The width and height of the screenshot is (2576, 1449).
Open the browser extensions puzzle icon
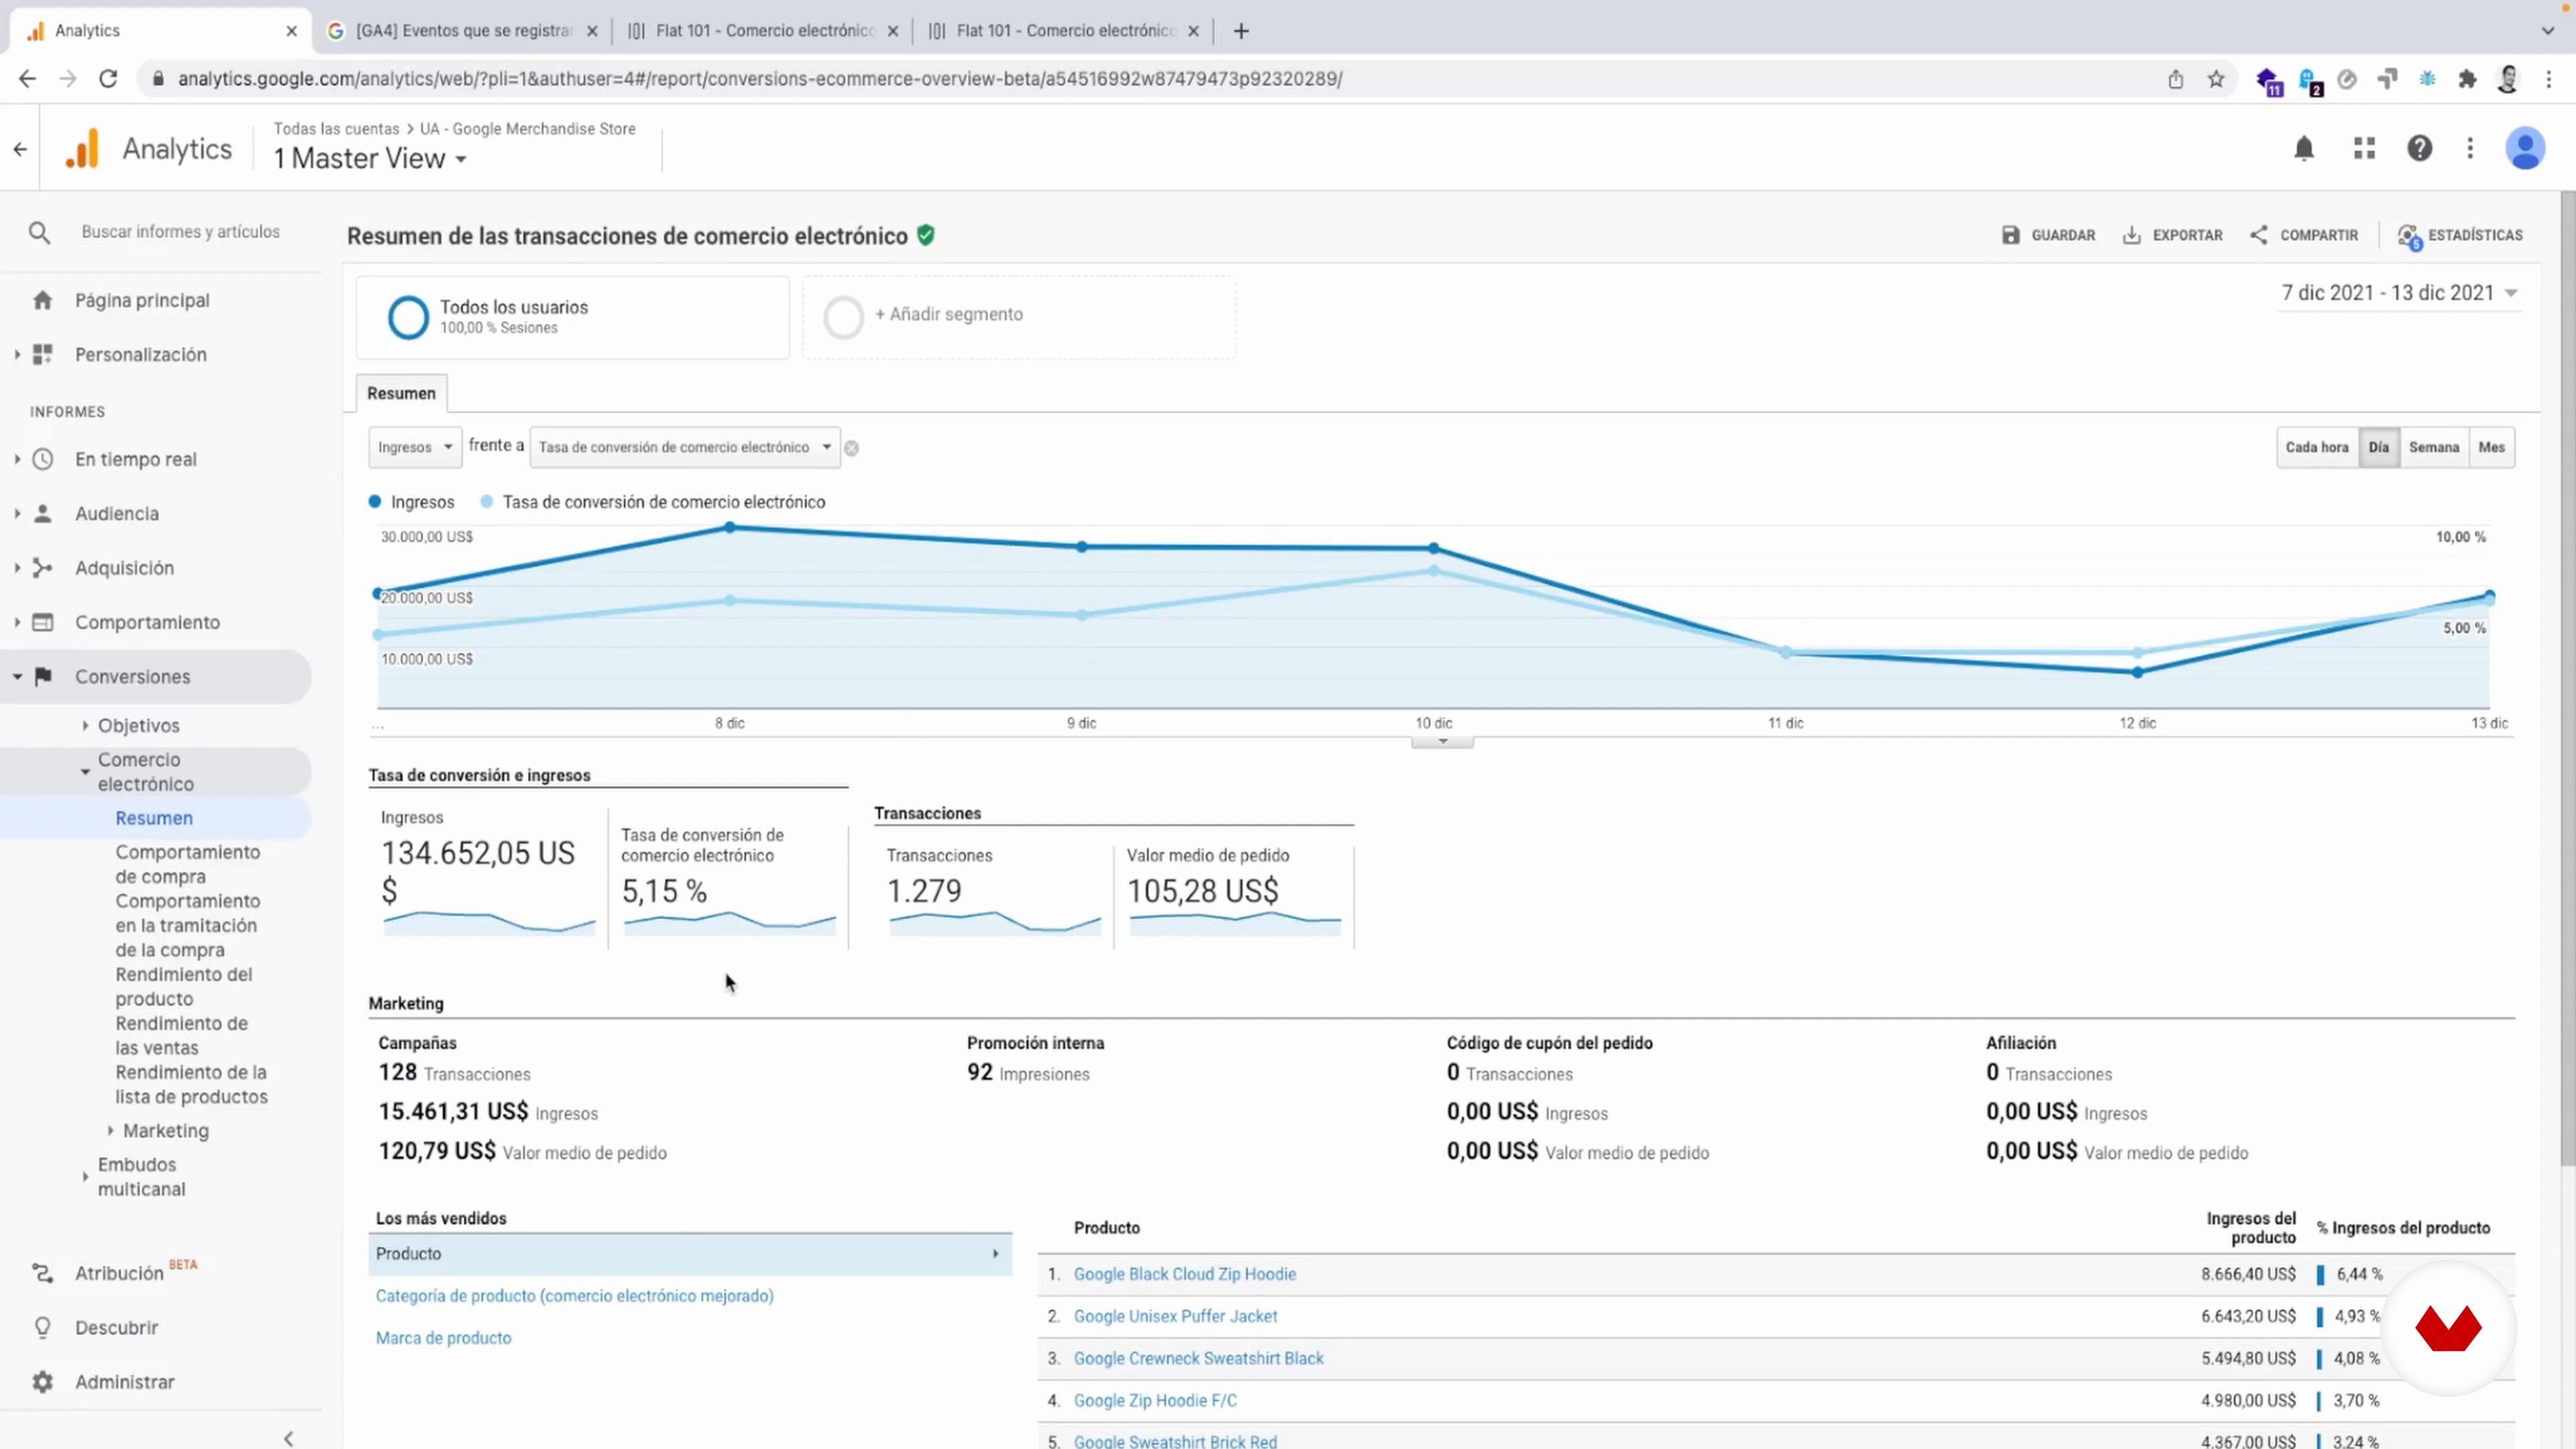click(2468, 79)
